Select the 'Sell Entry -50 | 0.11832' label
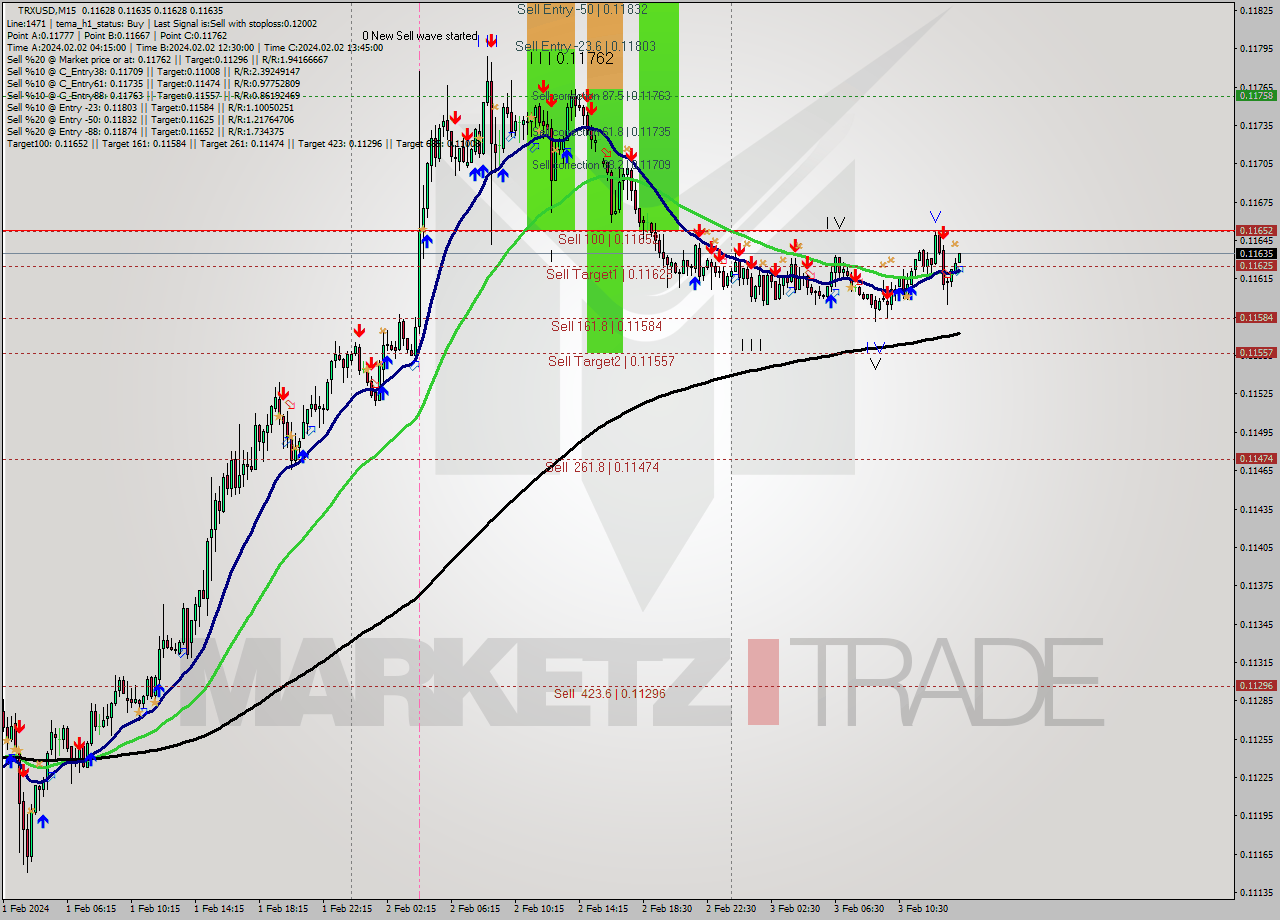Image resolution: width=1280 pixels, height=920 pixels. [582, 9]
